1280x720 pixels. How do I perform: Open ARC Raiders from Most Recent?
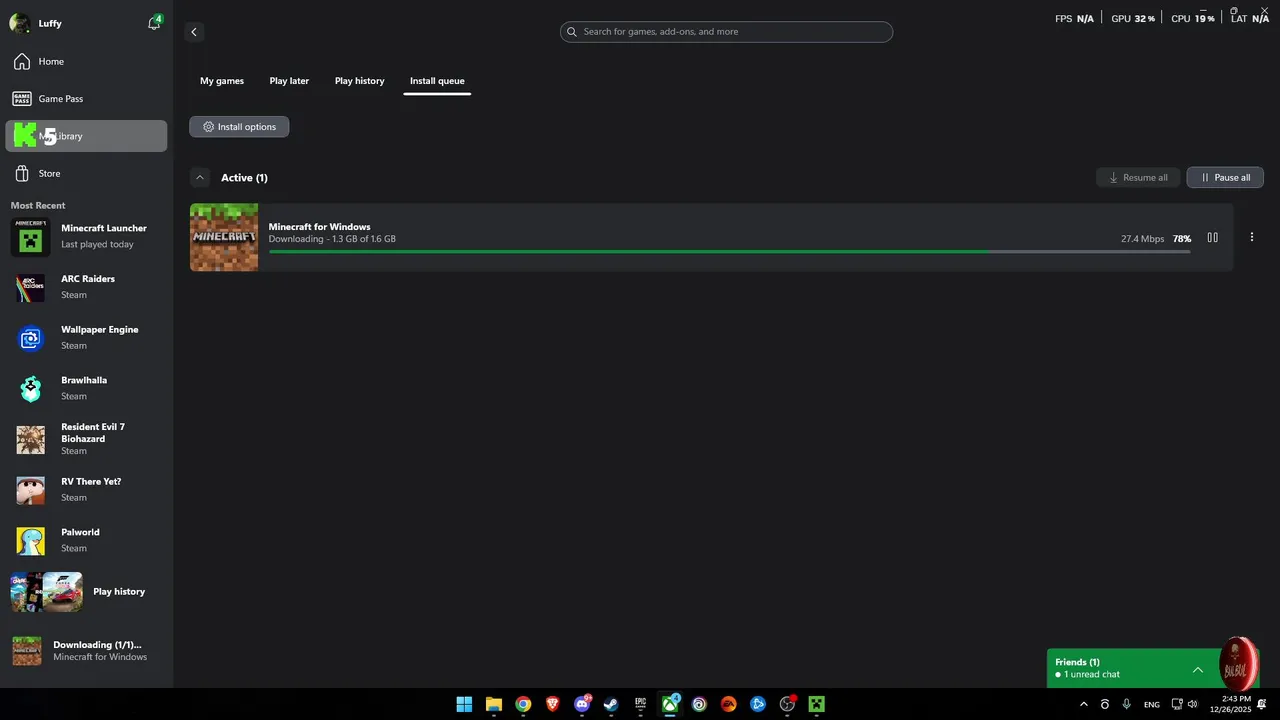point(88,287)
